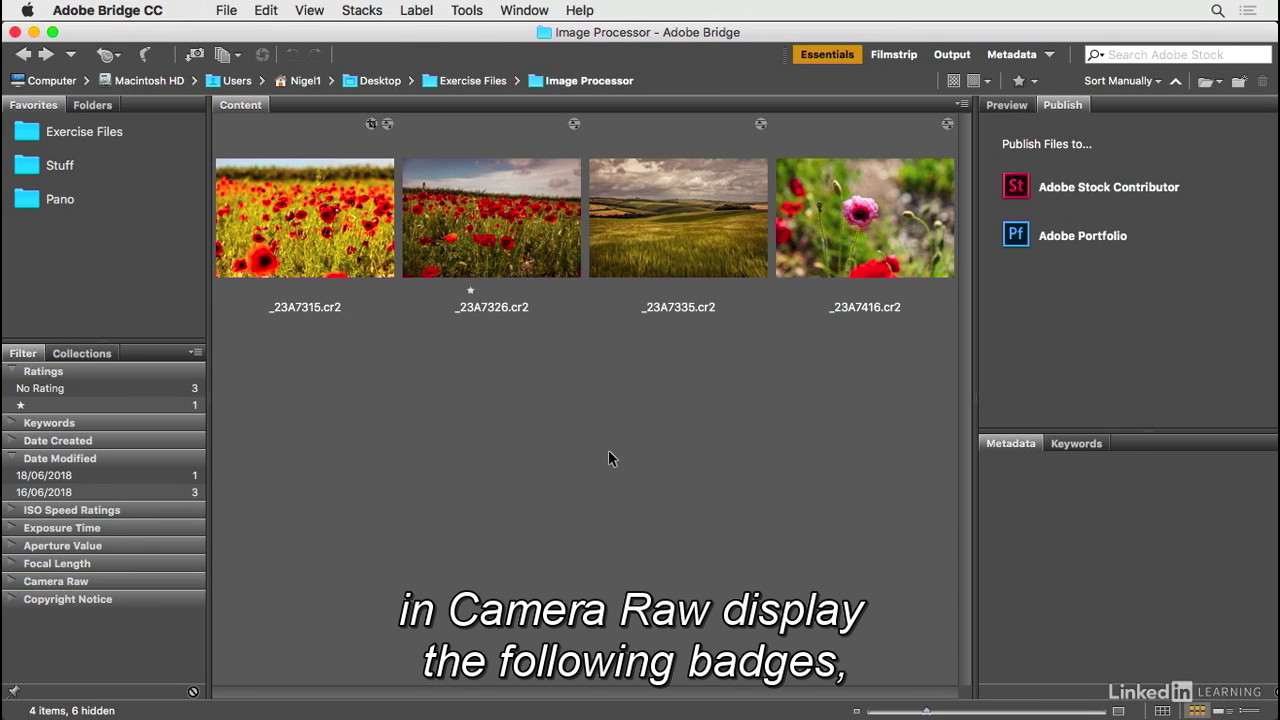
Task: Click the boomerang Return to Photoshop icon
Action: click(145, 55)
